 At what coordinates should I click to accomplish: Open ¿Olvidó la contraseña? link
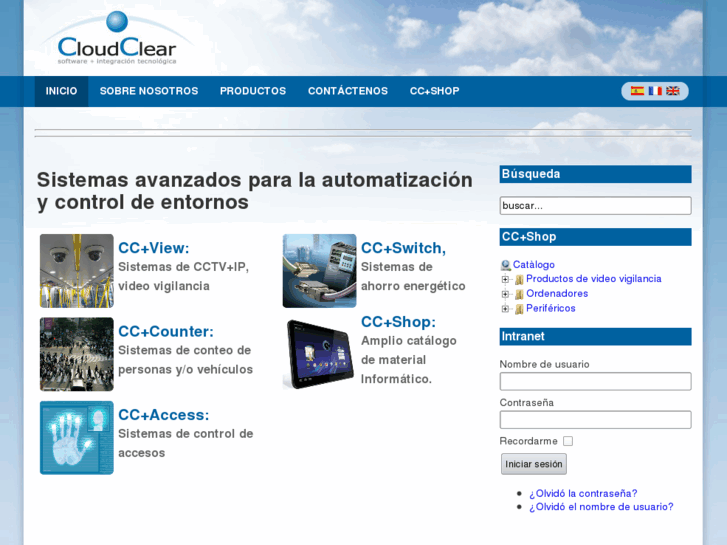coord(583,493)
